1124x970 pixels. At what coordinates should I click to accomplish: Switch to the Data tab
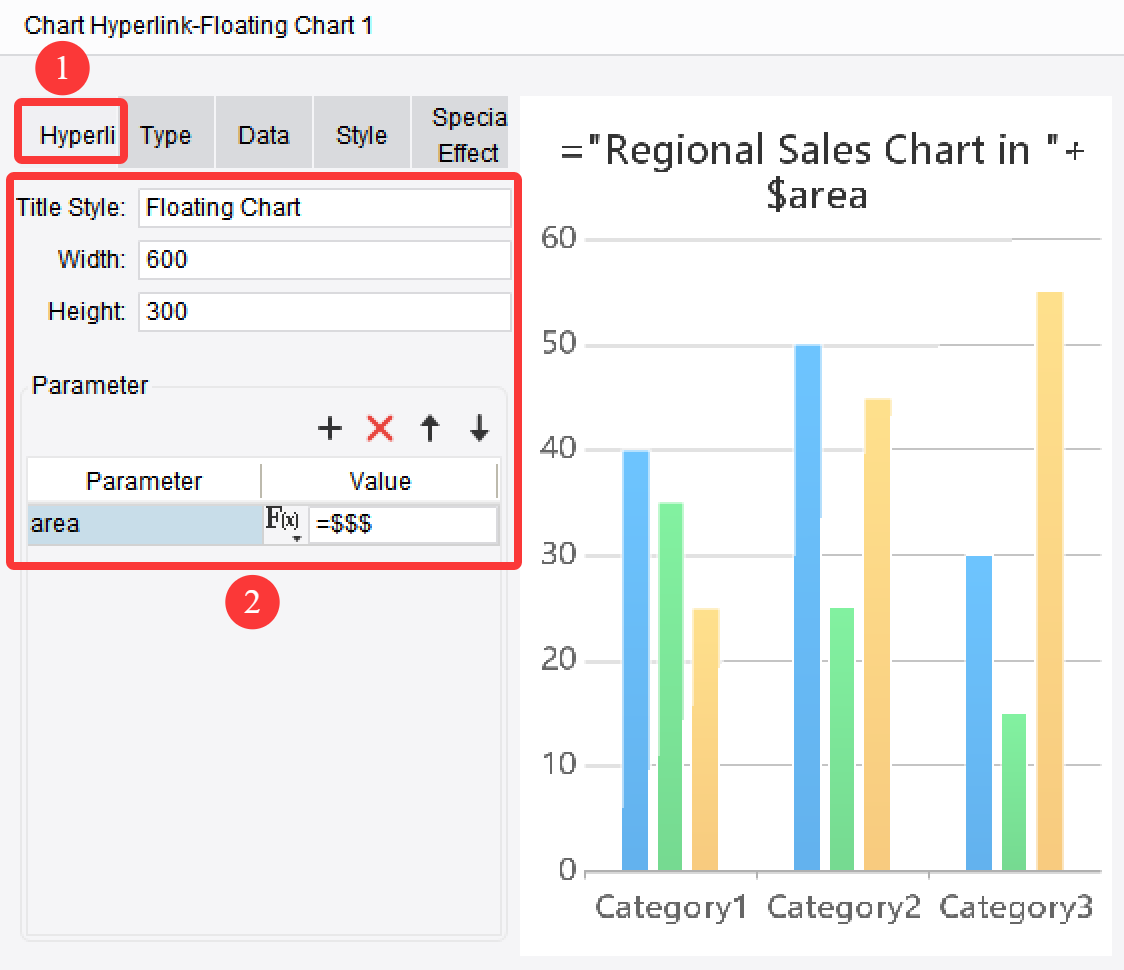pos(263,133)
